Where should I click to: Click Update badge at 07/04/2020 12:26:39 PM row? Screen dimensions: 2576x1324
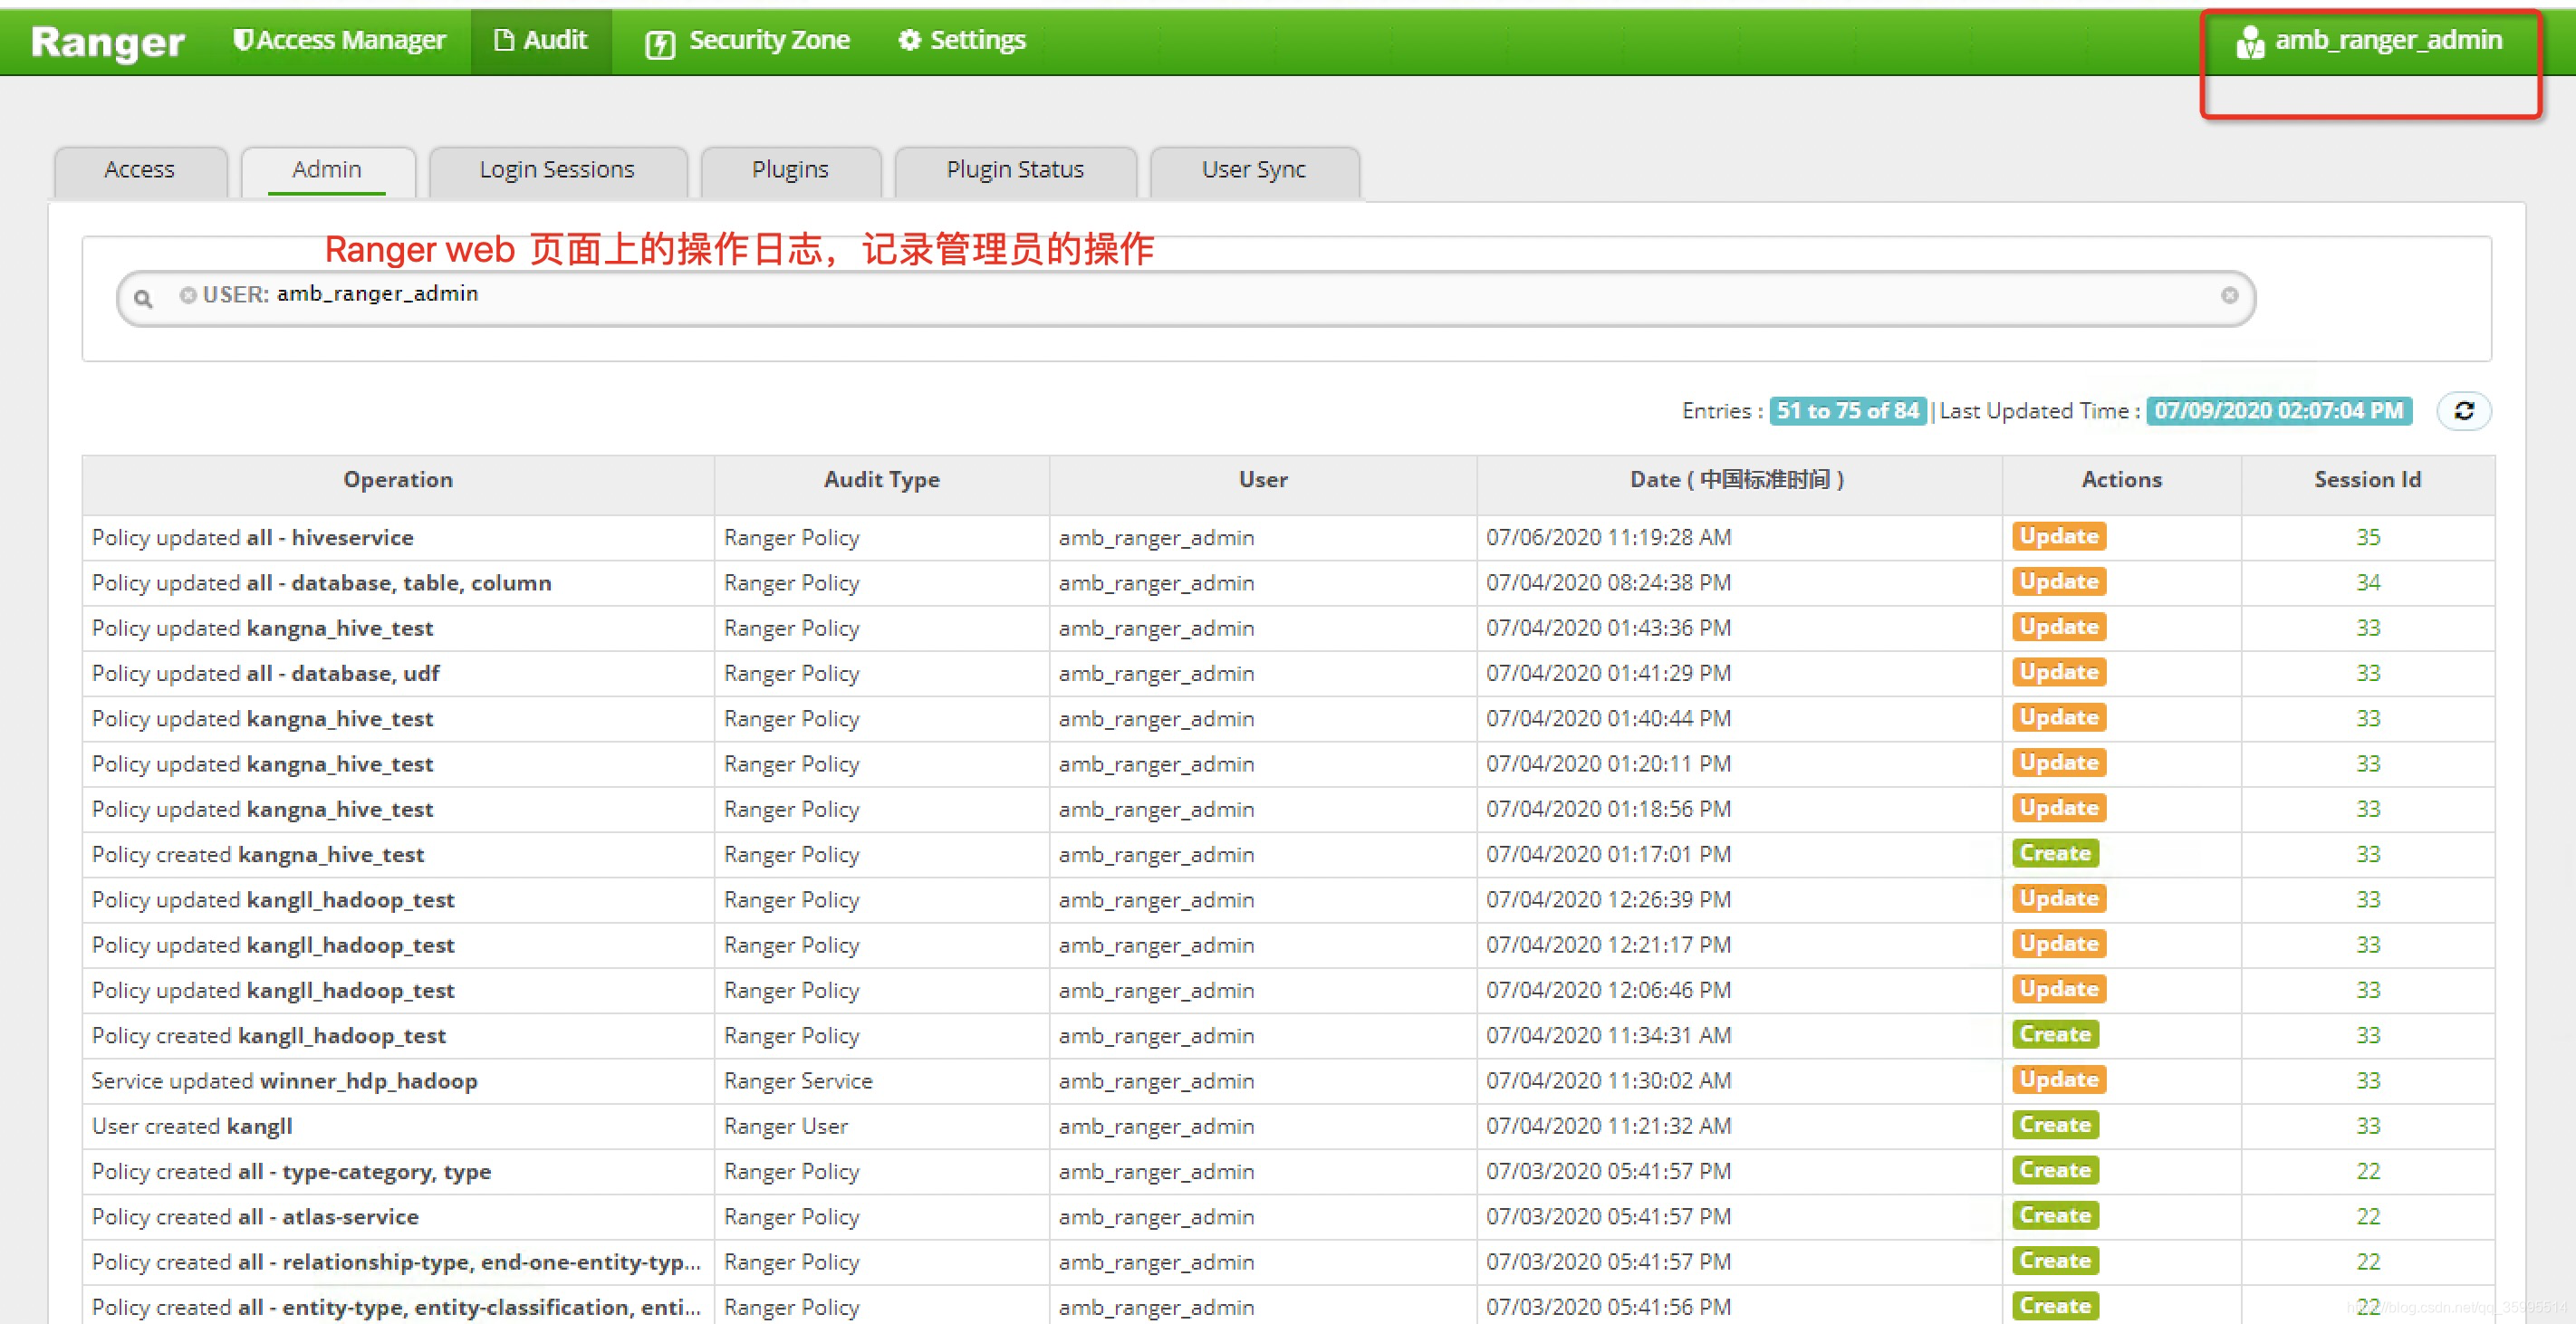pos(2058,898)
